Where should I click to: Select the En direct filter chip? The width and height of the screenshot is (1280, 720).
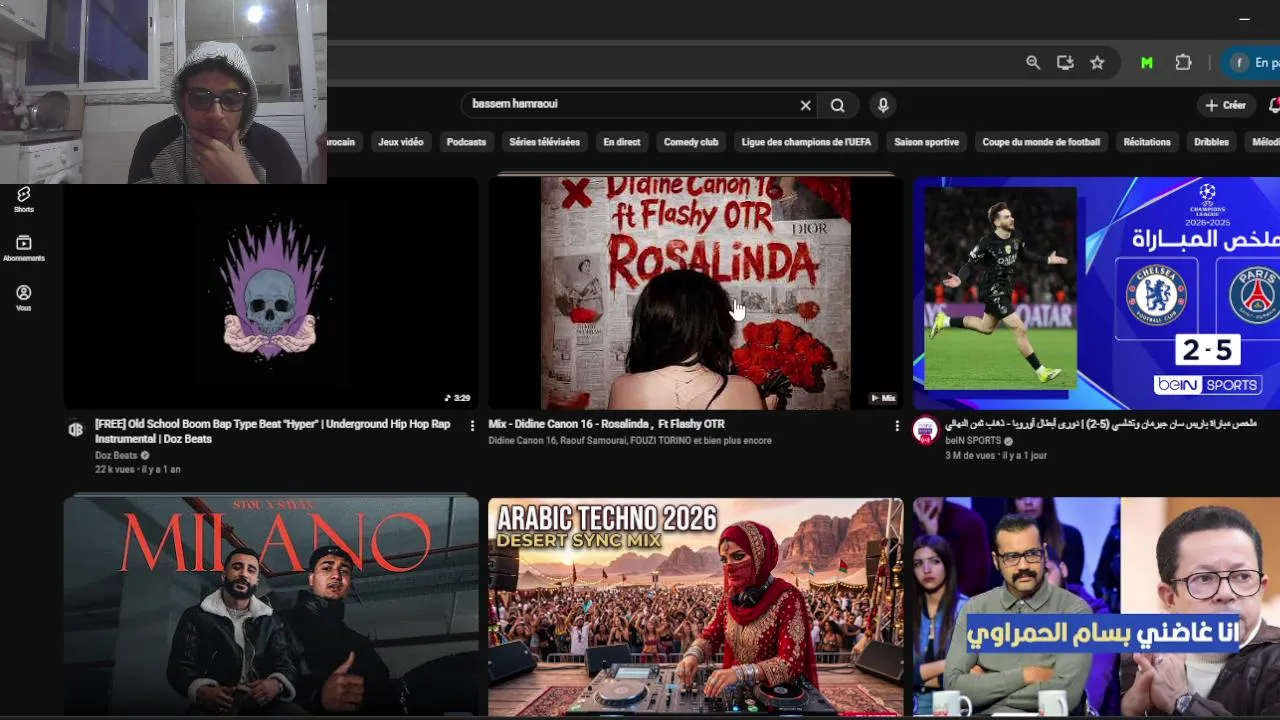click(x=621, y=142)
